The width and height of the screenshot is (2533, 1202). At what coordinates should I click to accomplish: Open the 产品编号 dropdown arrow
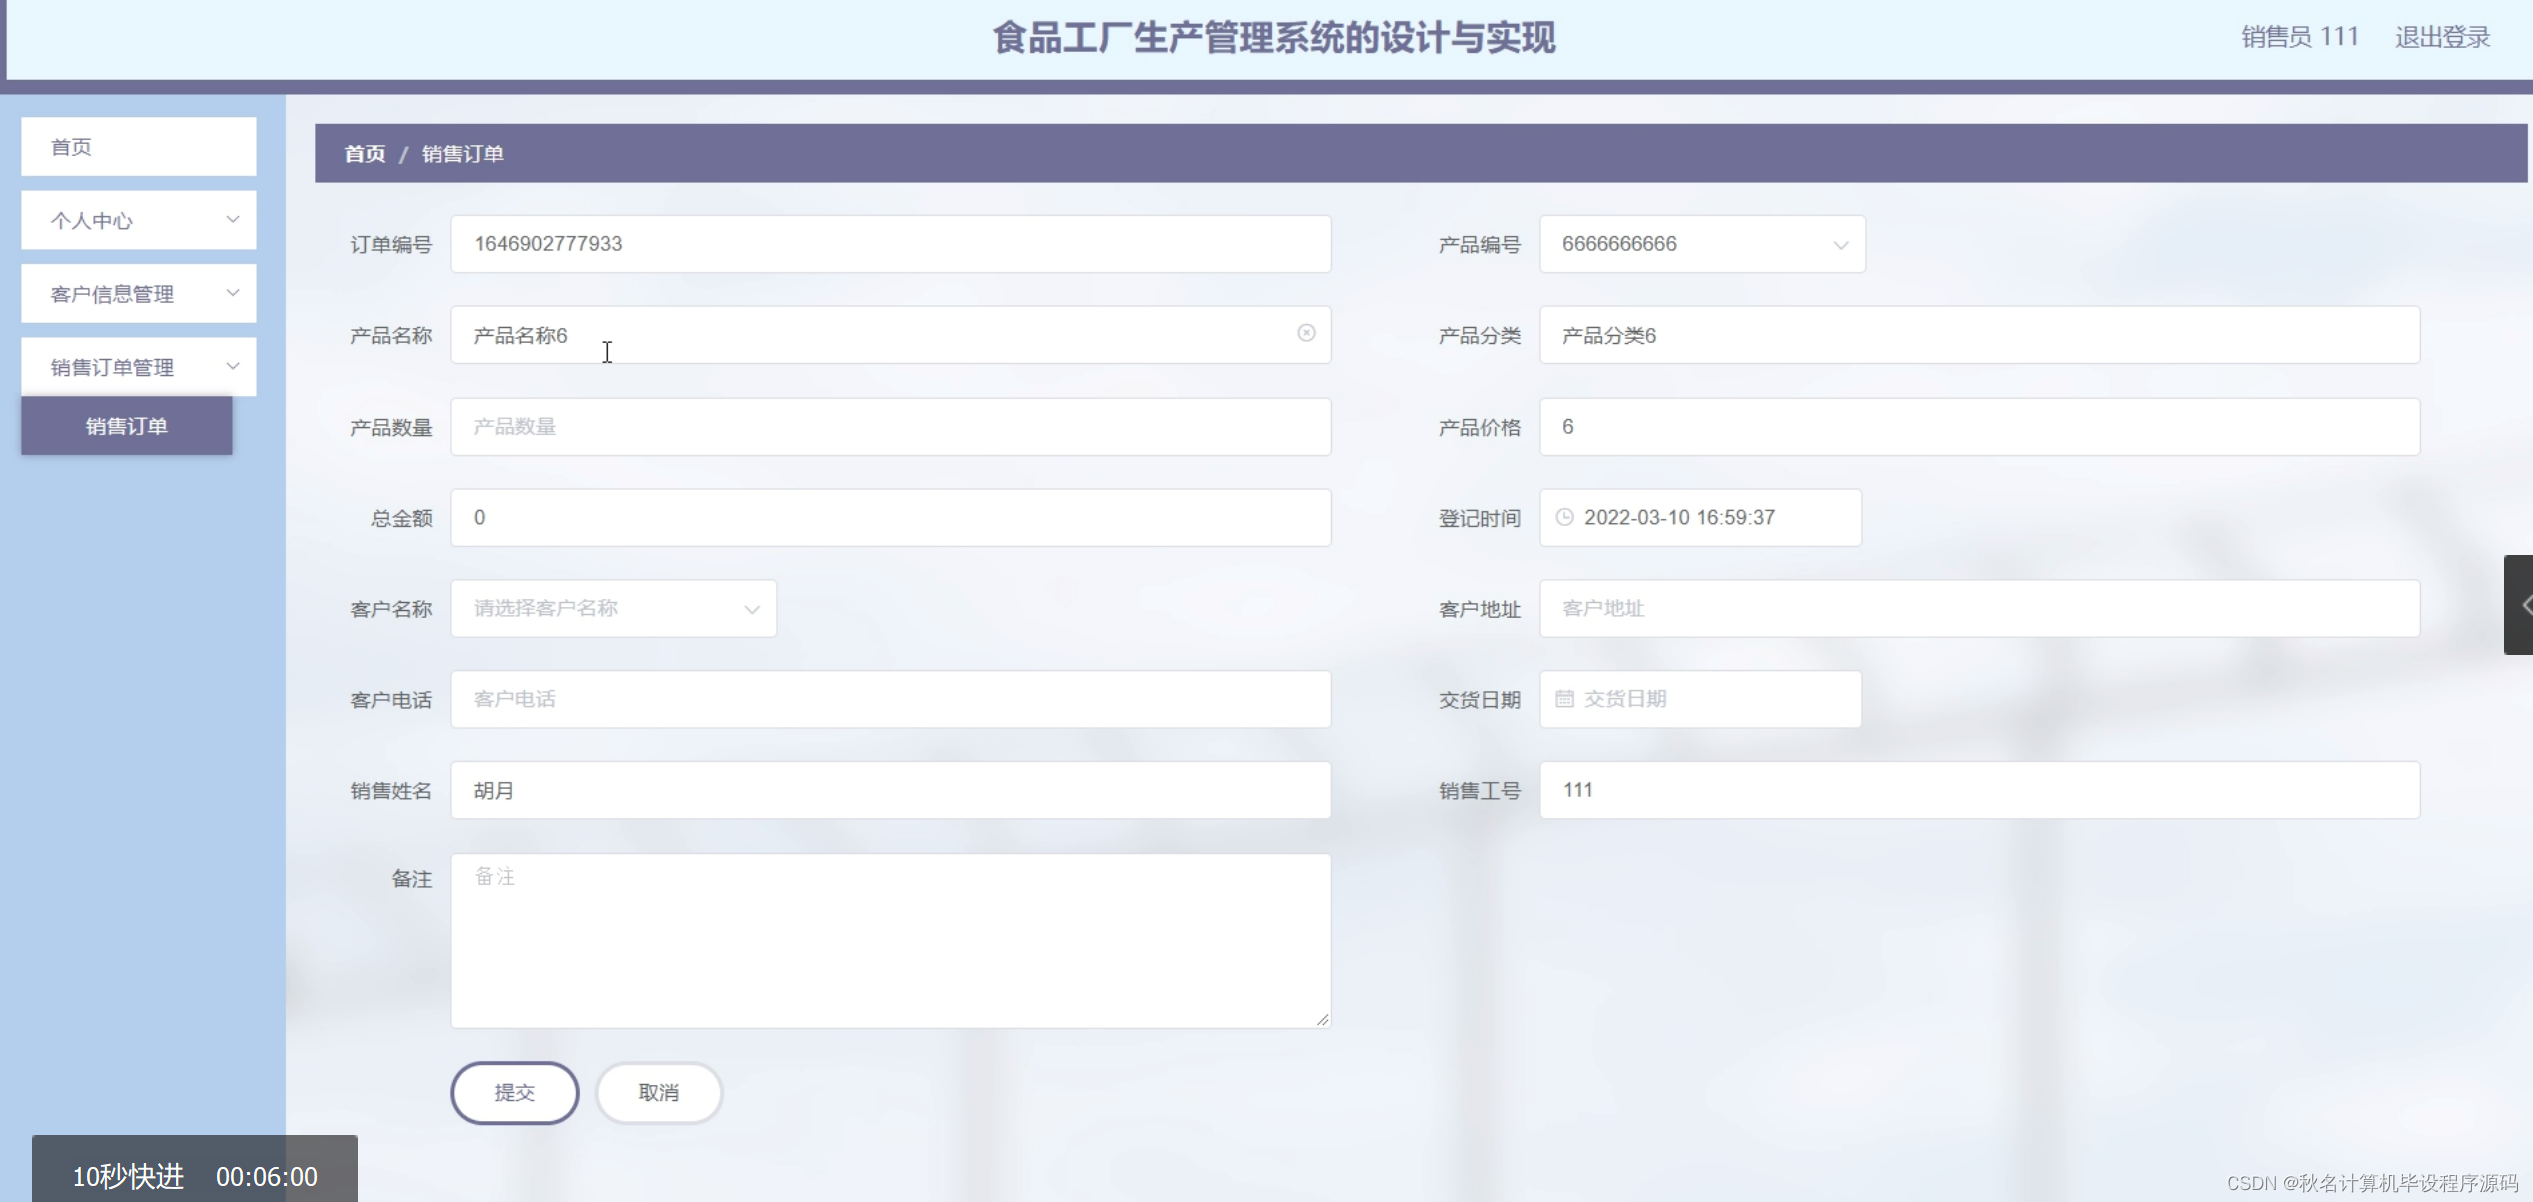pyautogui.click(x=1840, y=245)
